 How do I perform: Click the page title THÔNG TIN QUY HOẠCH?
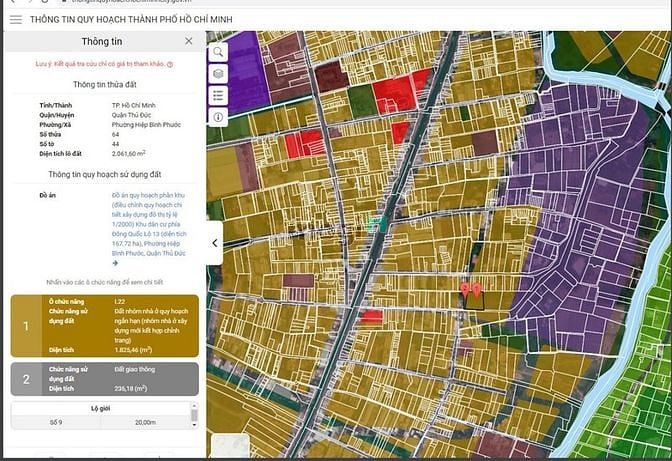131,20
